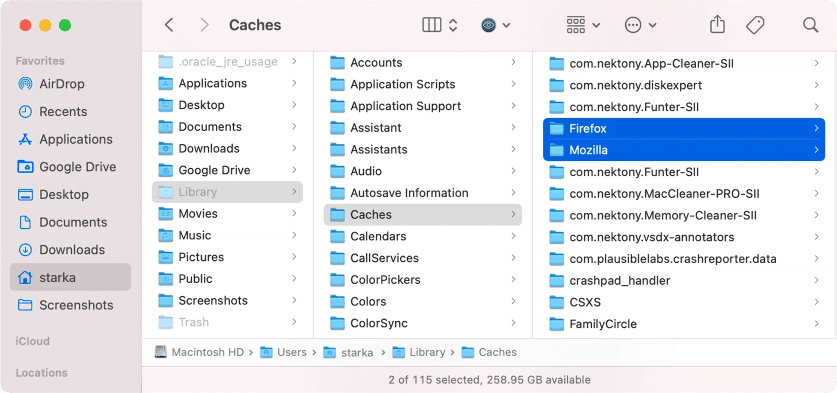Click the Search magnifier icon

[x=810, y=25]
